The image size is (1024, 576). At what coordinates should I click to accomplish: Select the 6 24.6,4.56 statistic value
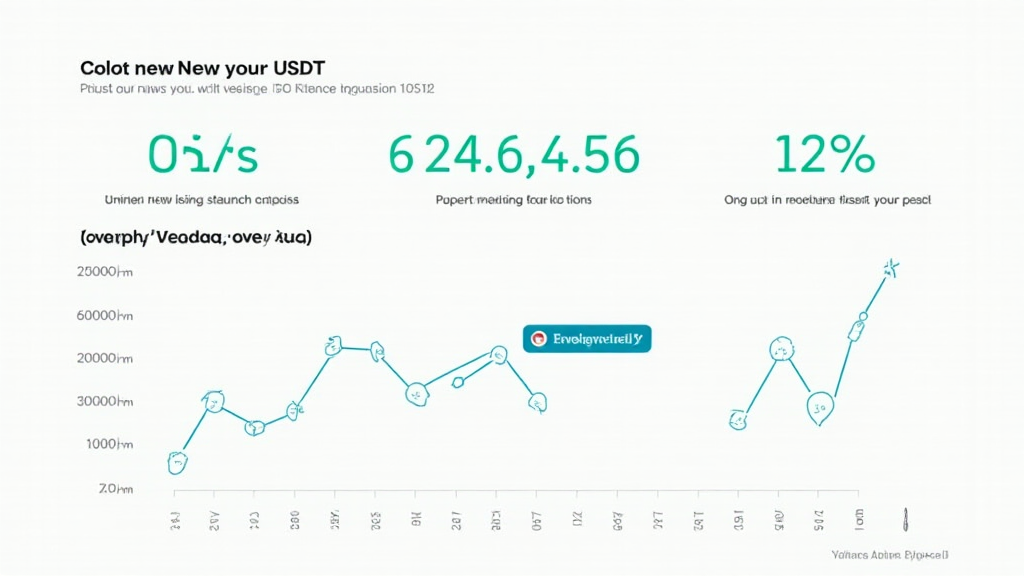(x=513, y=155)
